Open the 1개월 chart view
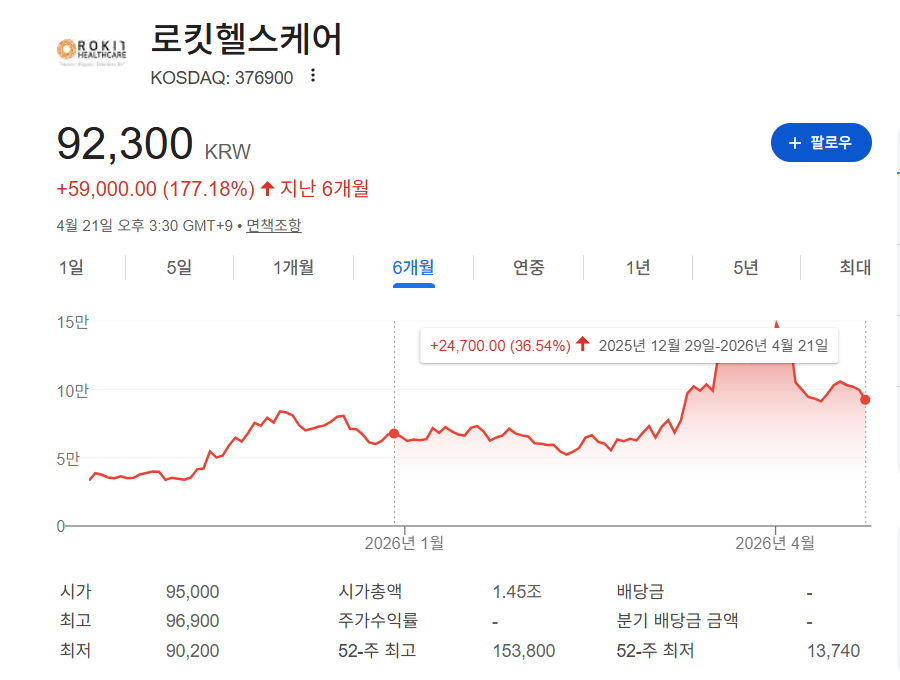The image size is (900, 680). [292, 268]
